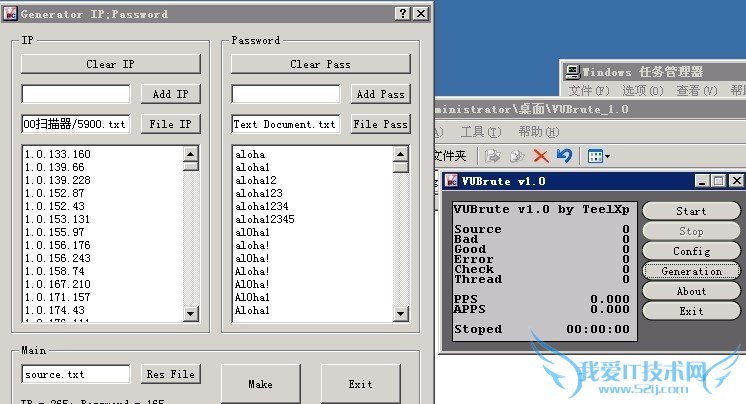Screen dimensions: 746x404
Task: Focus the empty password entry field
Action: point(285,94)
